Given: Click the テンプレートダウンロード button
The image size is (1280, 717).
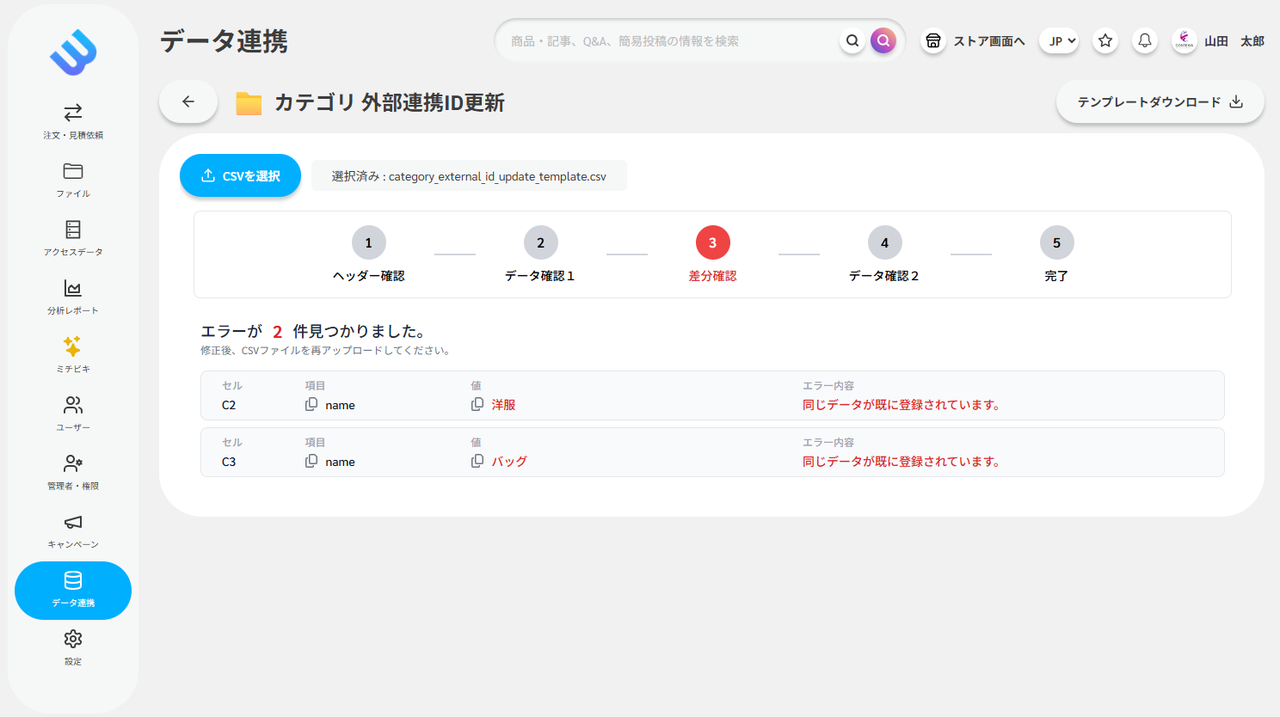Looking at the screenshot, I should pyautogui.click(x=1159, y=101).
